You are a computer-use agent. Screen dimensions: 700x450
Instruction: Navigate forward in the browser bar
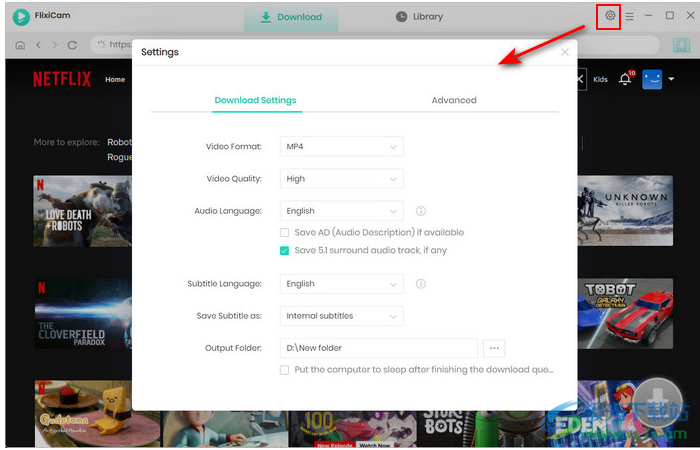[x=55, y=45]
